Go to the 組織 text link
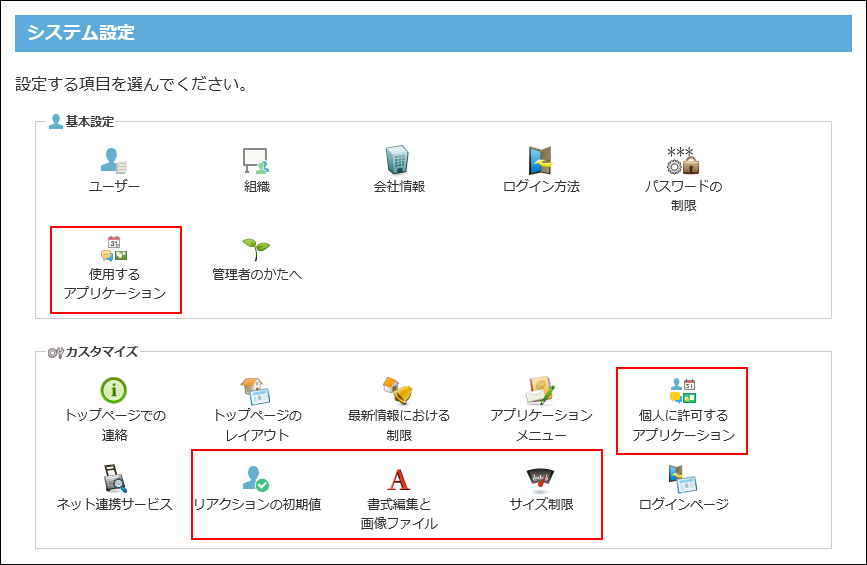Screen dimensions: 867x565 (257, 186)
